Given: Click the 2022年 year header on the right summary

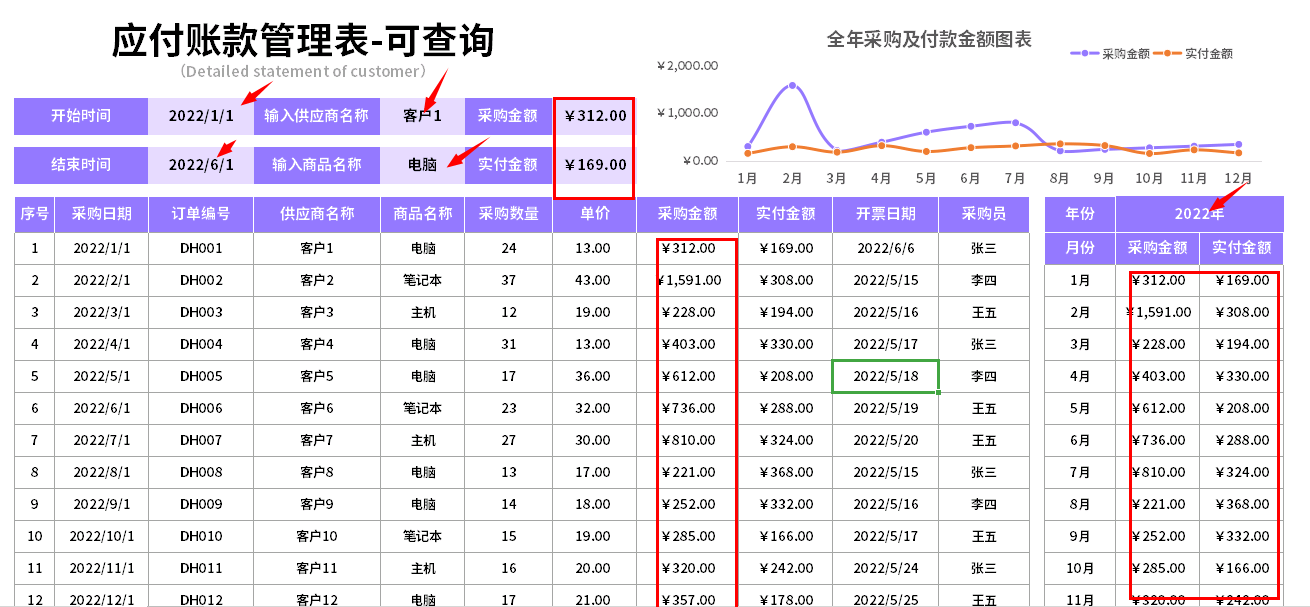Looking at the screenshot, I should 1200,214.
